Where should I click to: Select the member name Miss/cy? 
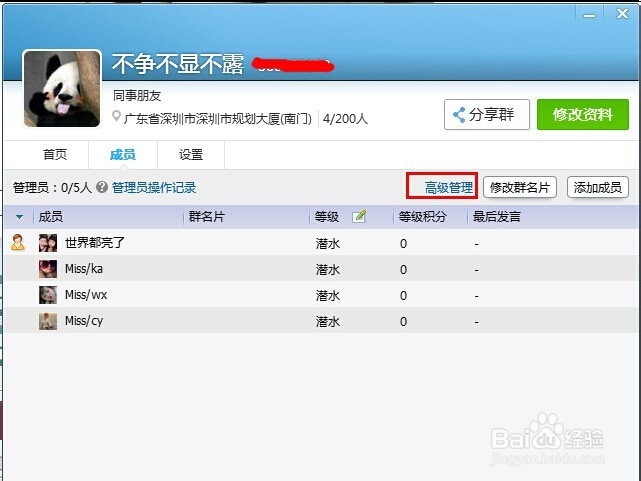(x=84, y=321)
